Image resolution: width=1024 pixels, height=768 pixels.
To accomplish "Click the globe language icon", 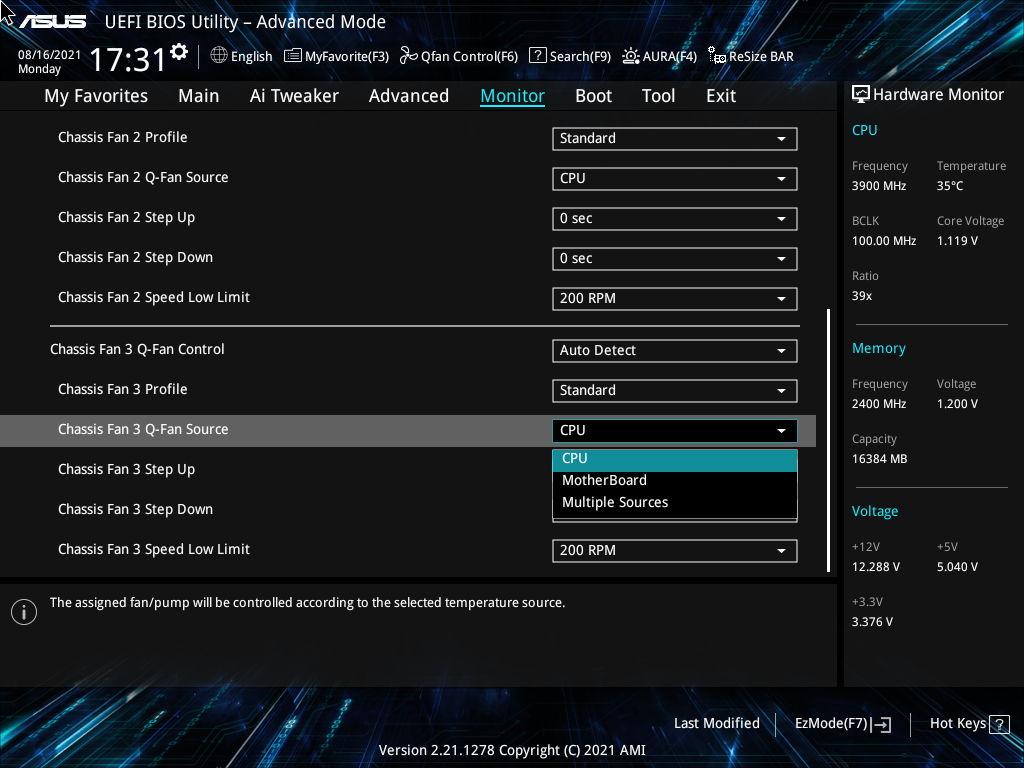I will tap(219, 56).
